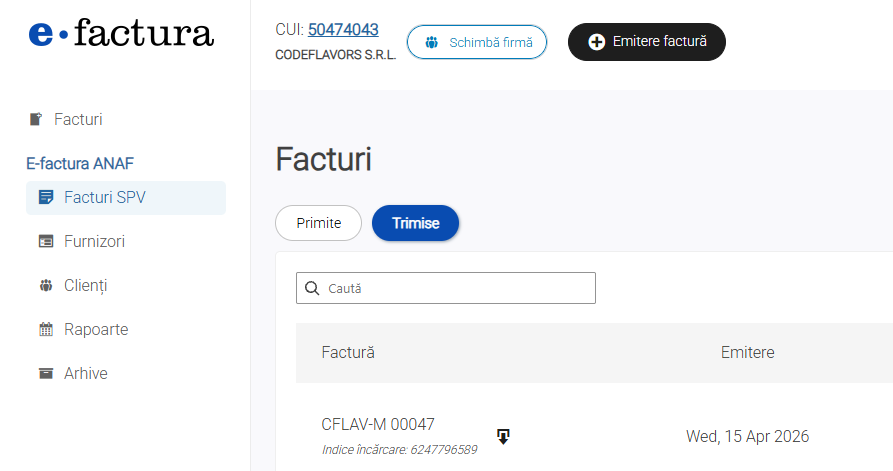Open the CUI 50474043 link
Viewport: 893px width, 471px height.
point(343,30)
